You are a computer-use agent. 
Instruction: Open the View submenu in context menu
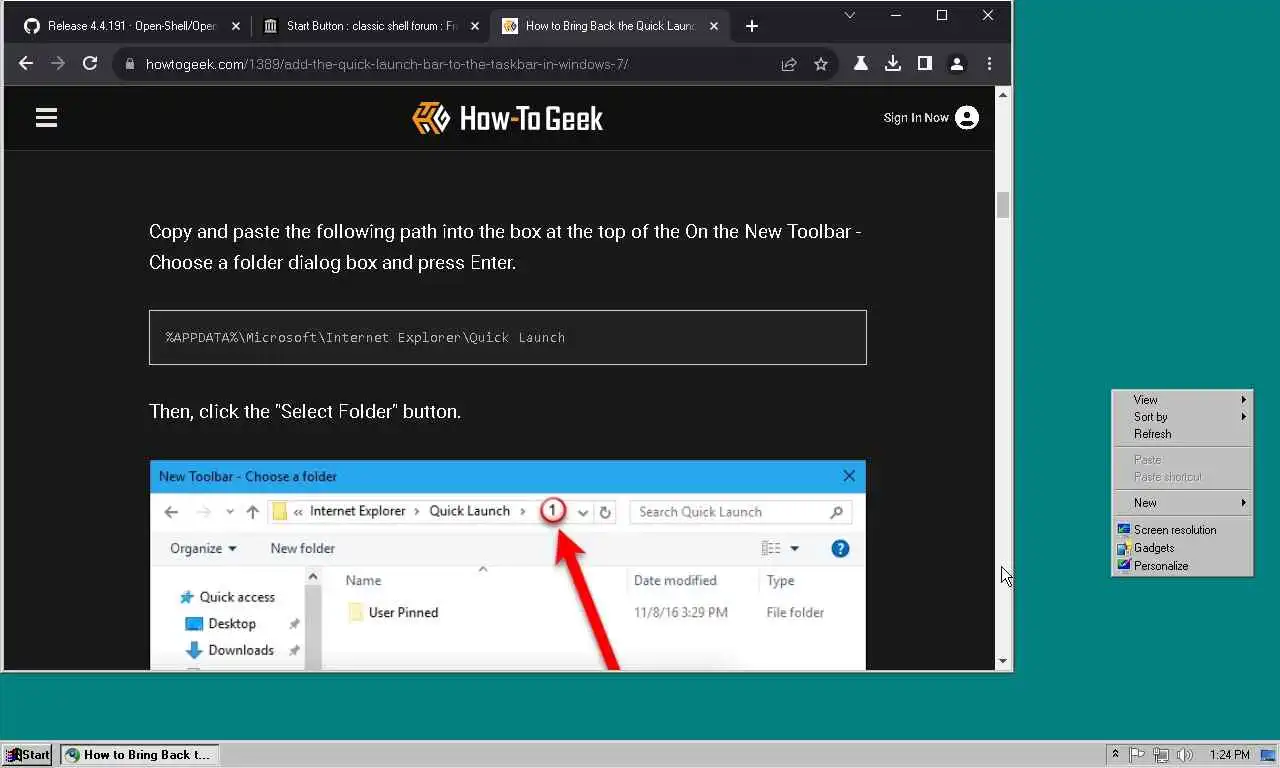pos(1182,399)
